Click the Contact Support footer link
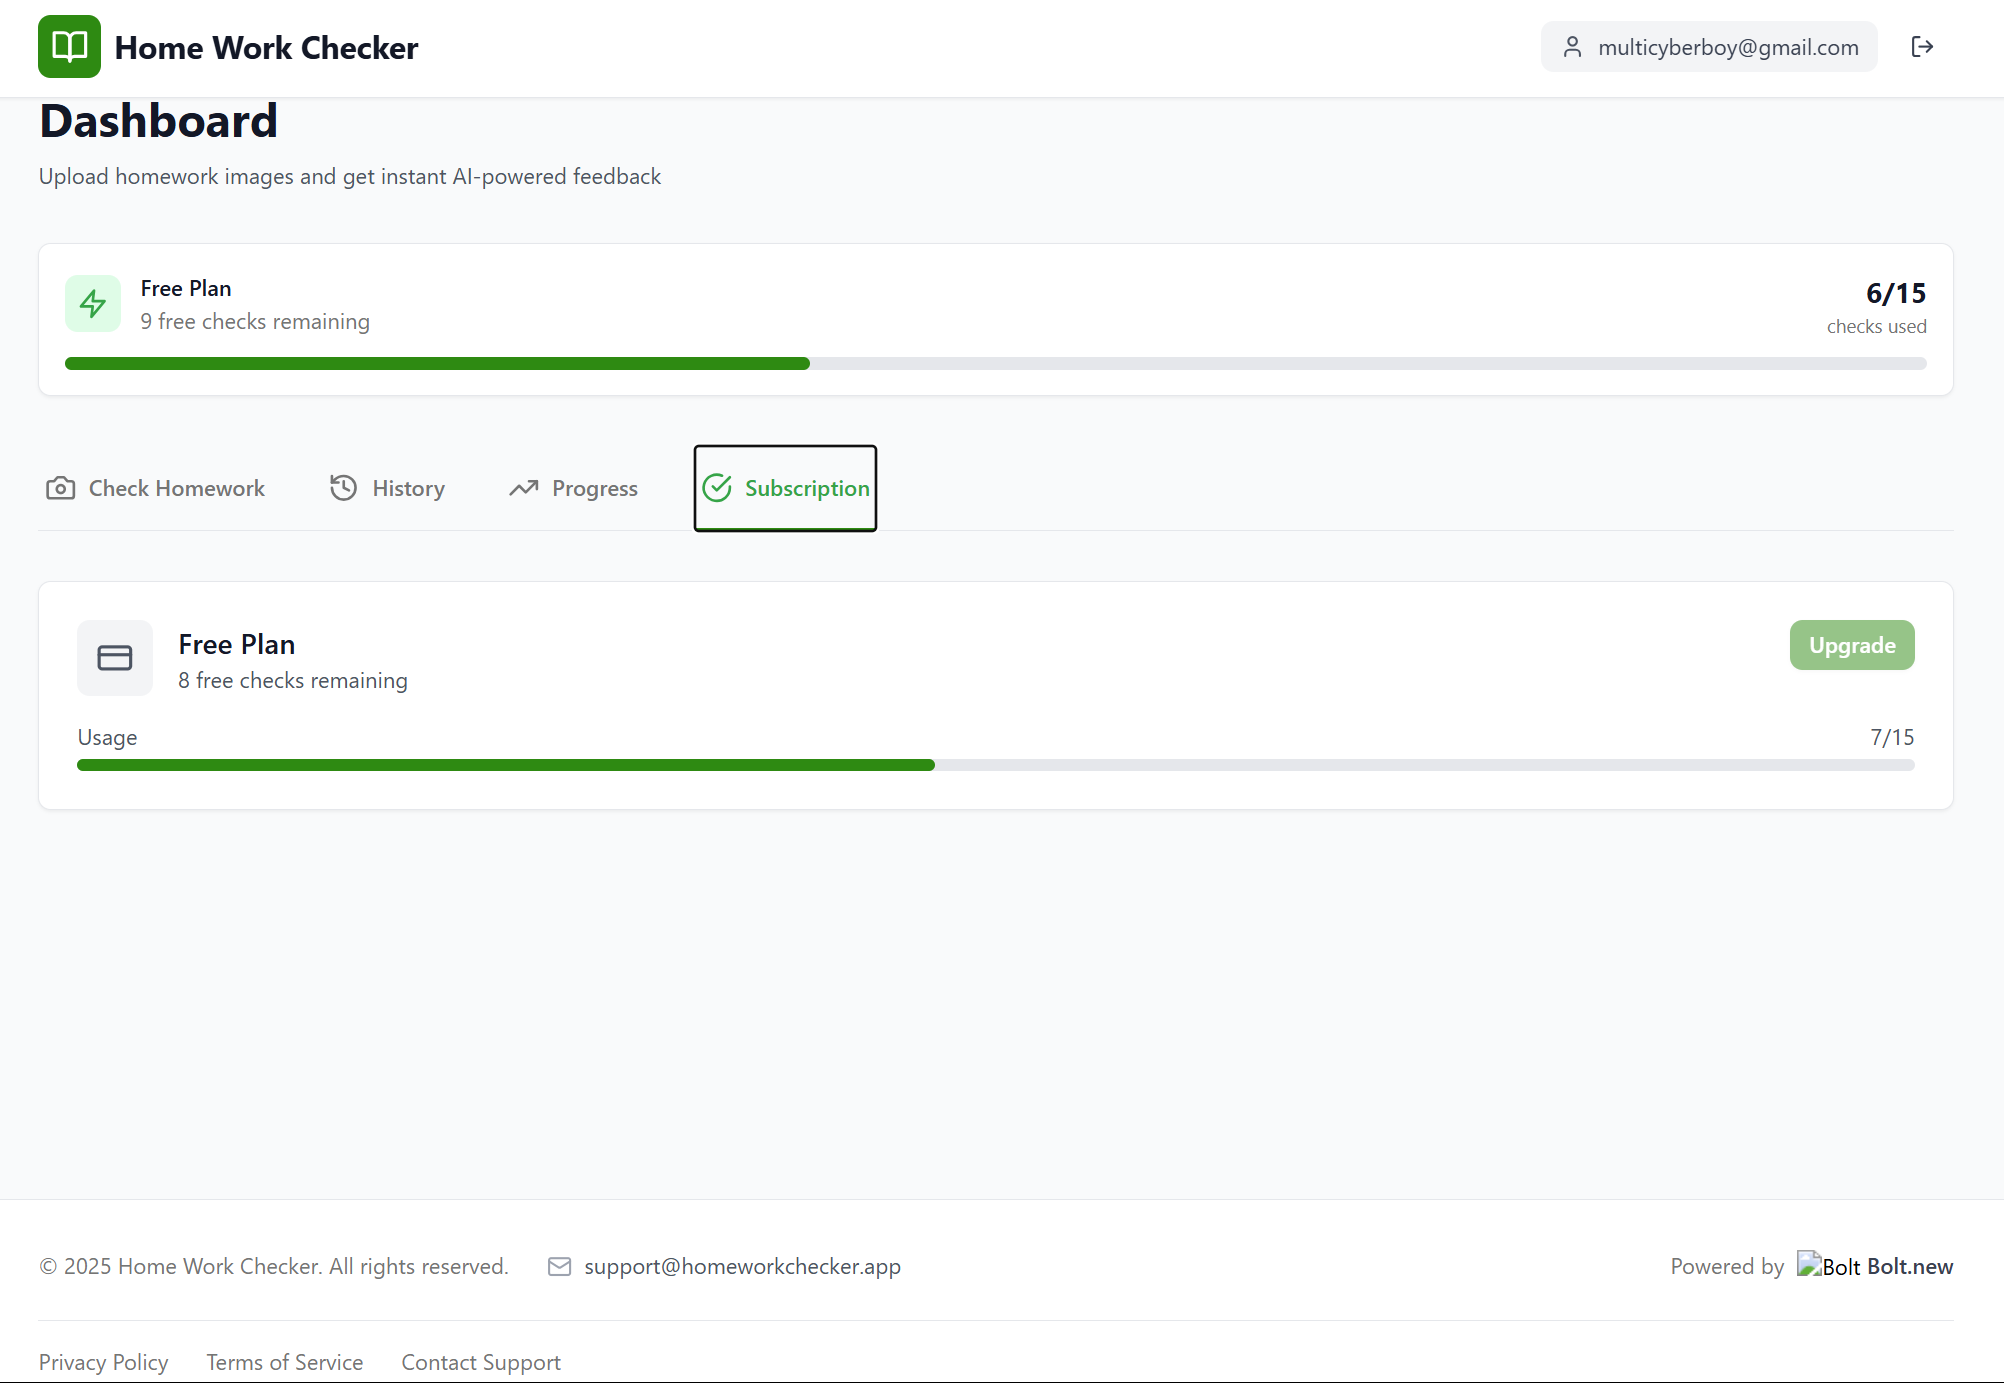Viewport: 2004px width, 1383px height. point(480,1362)
